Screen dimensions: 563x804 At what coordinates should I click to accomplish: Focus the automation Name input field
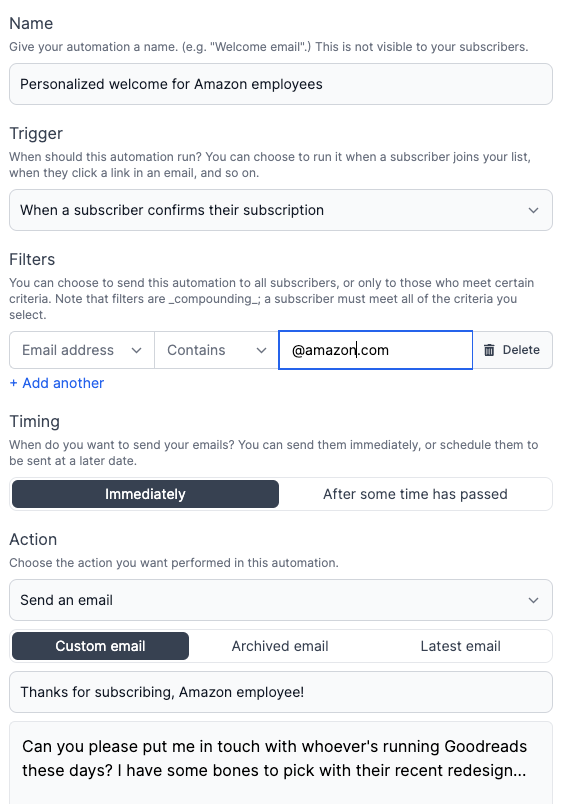click(x=281, y=84)
